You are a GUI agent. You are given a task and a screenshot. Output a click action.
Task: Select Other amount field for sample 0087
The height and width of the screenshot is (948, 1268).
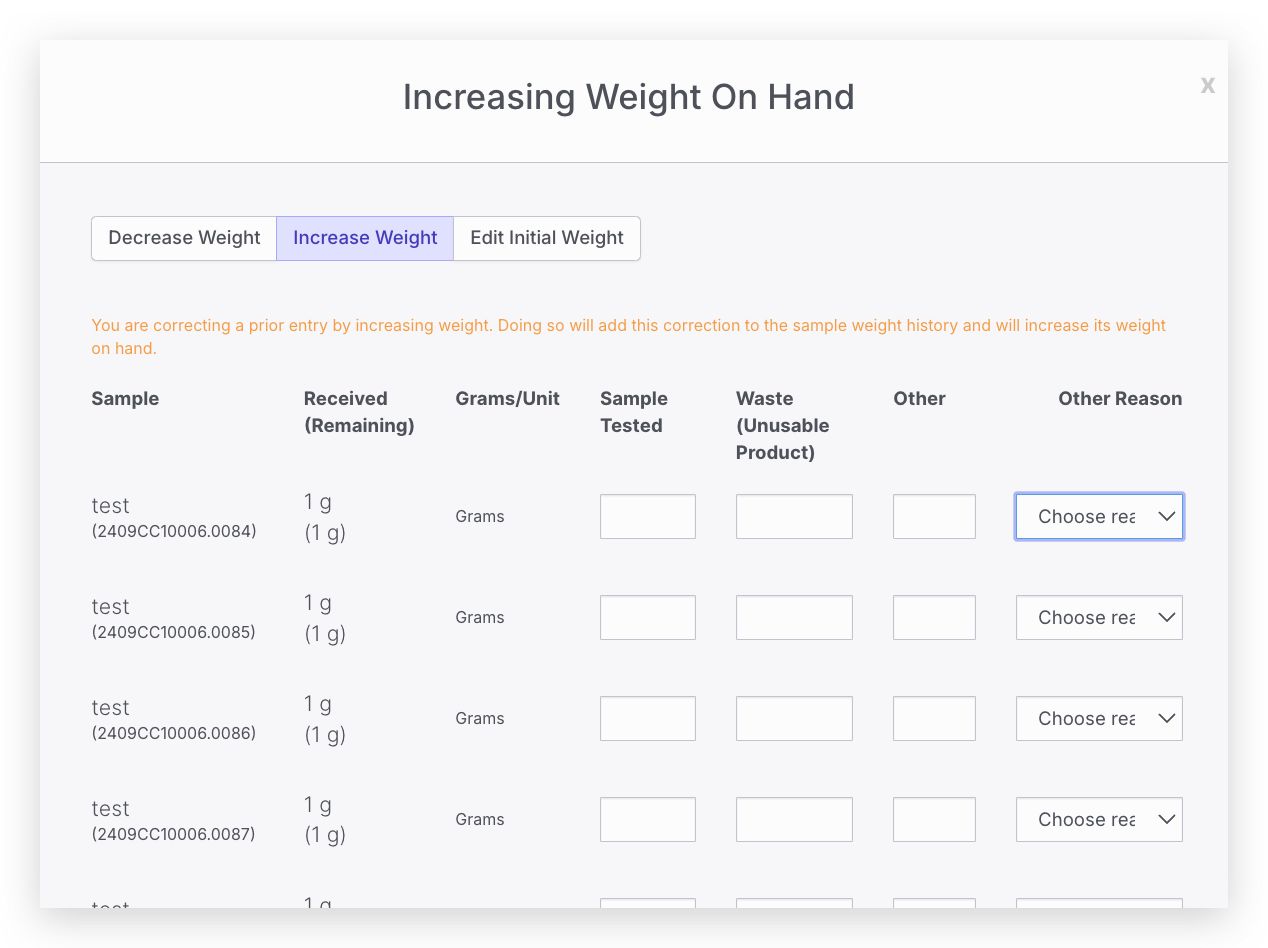(934, 820)
